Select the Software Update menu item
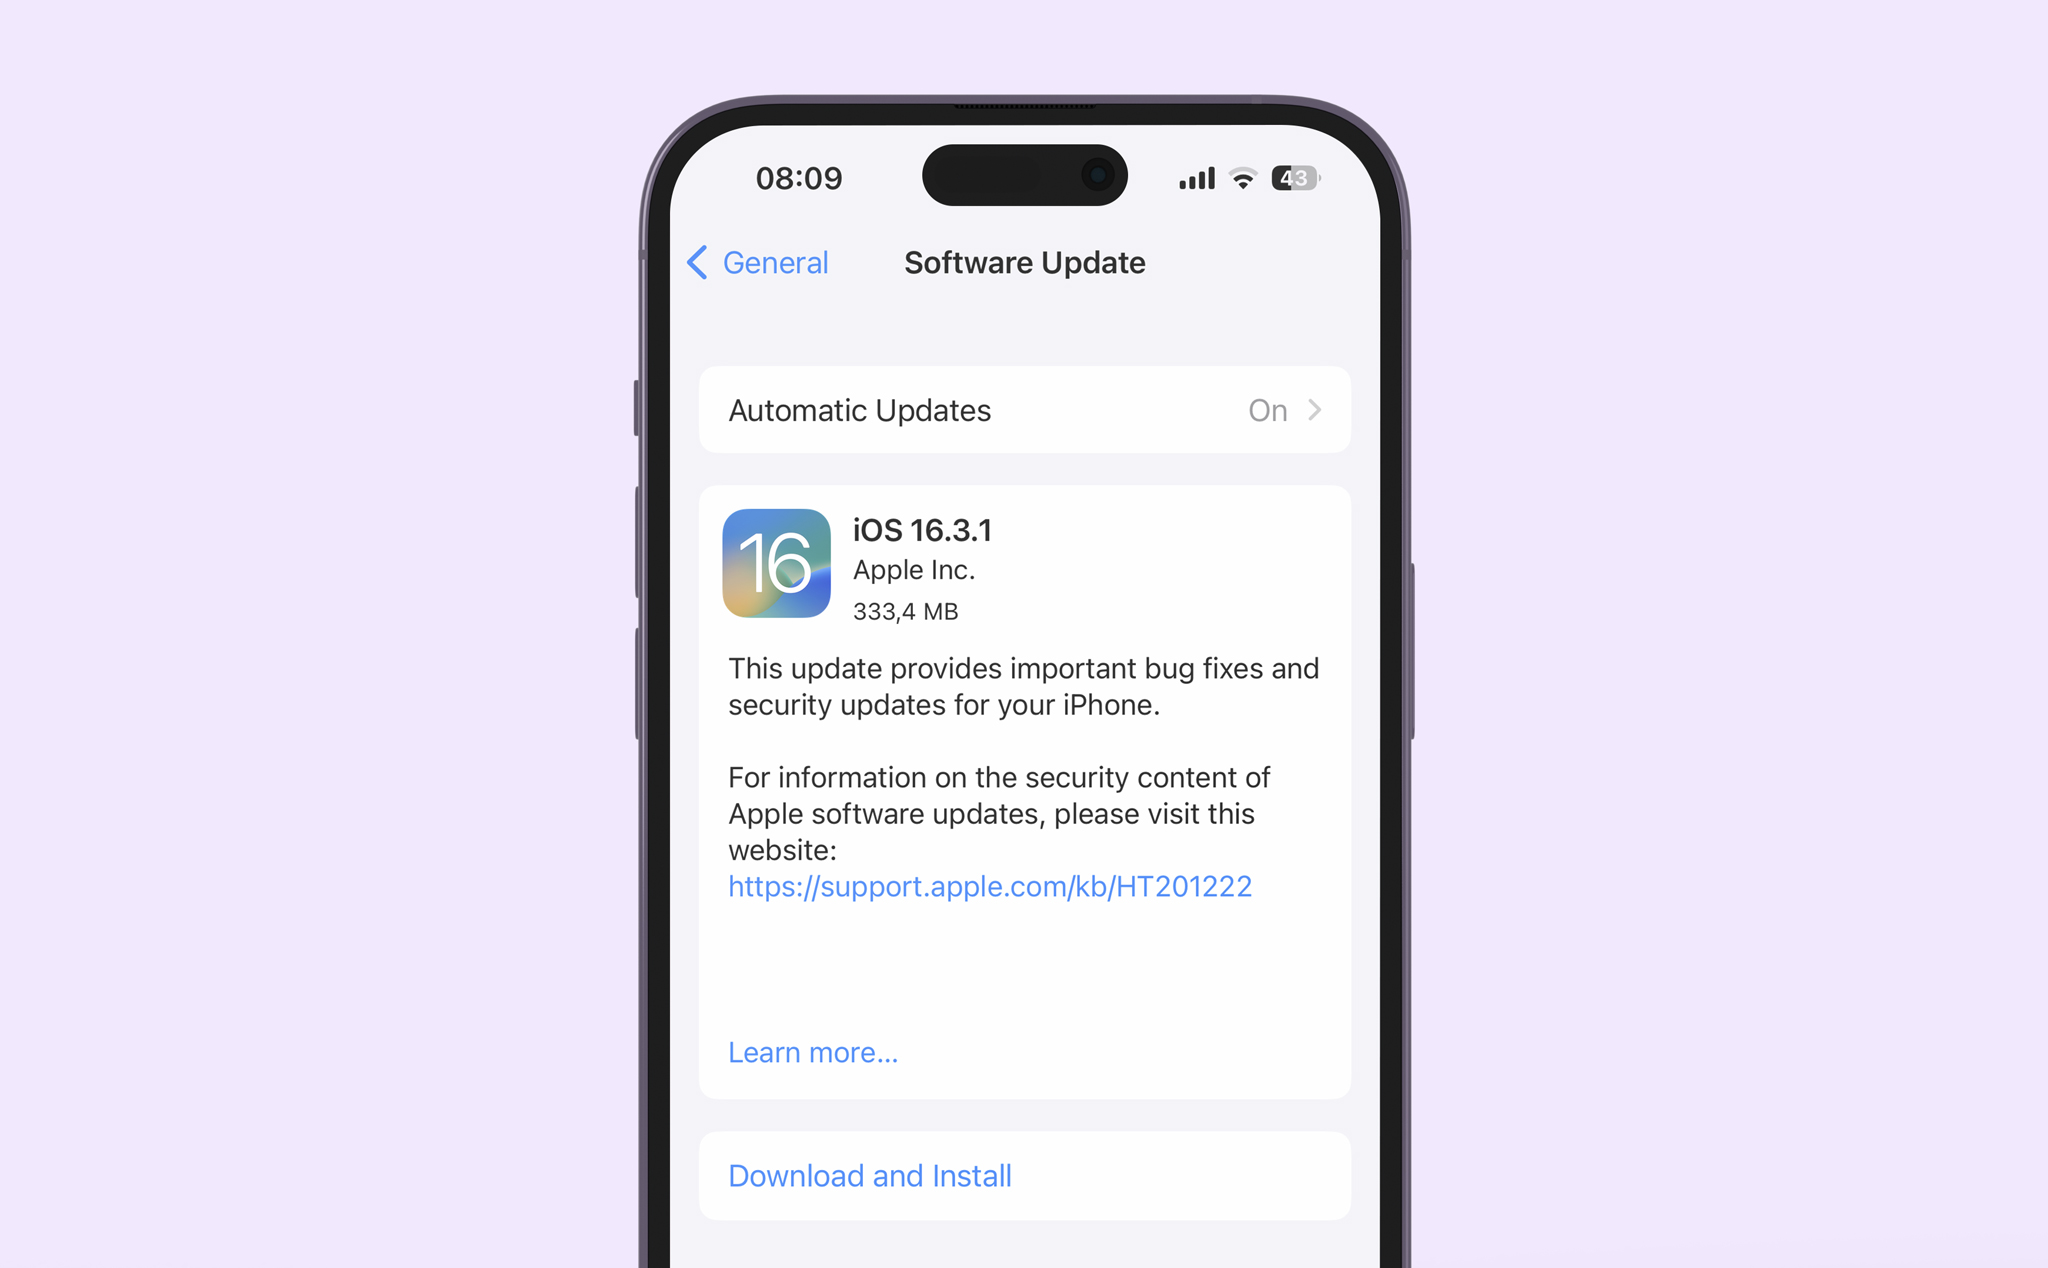 pos(1024,263)
